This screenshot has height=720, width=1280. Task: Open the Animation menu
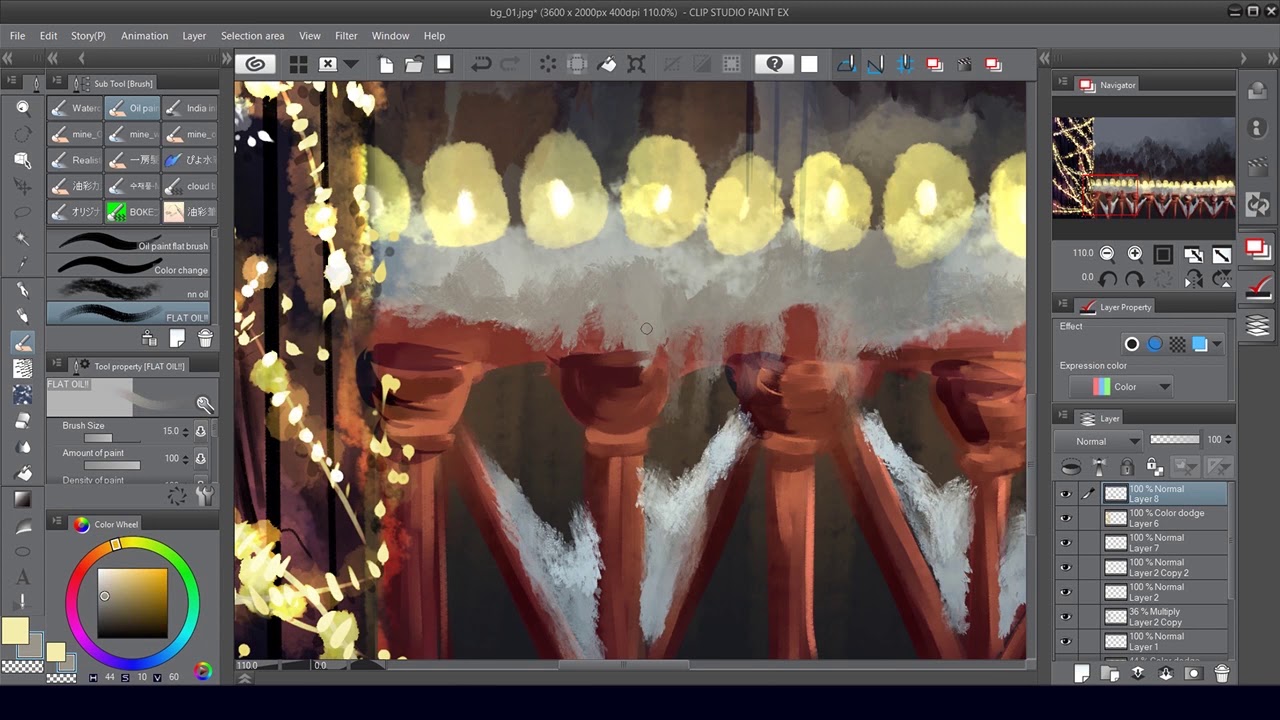click(145, 36)
